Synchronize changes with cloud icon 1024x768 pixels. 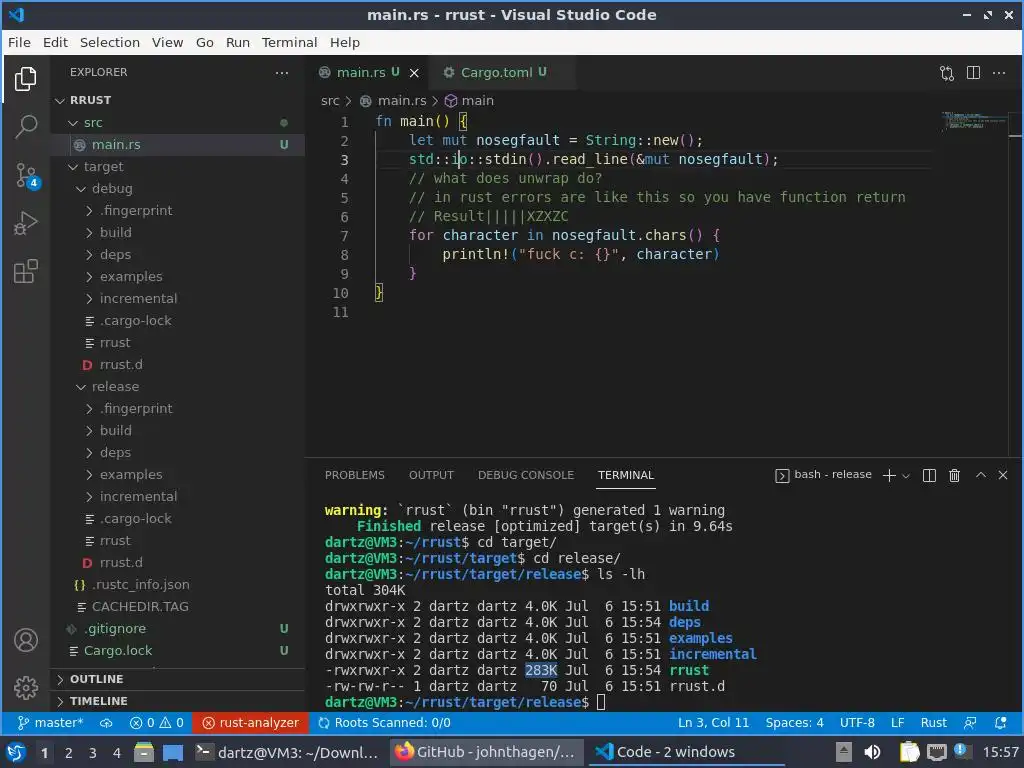[106, 723]
